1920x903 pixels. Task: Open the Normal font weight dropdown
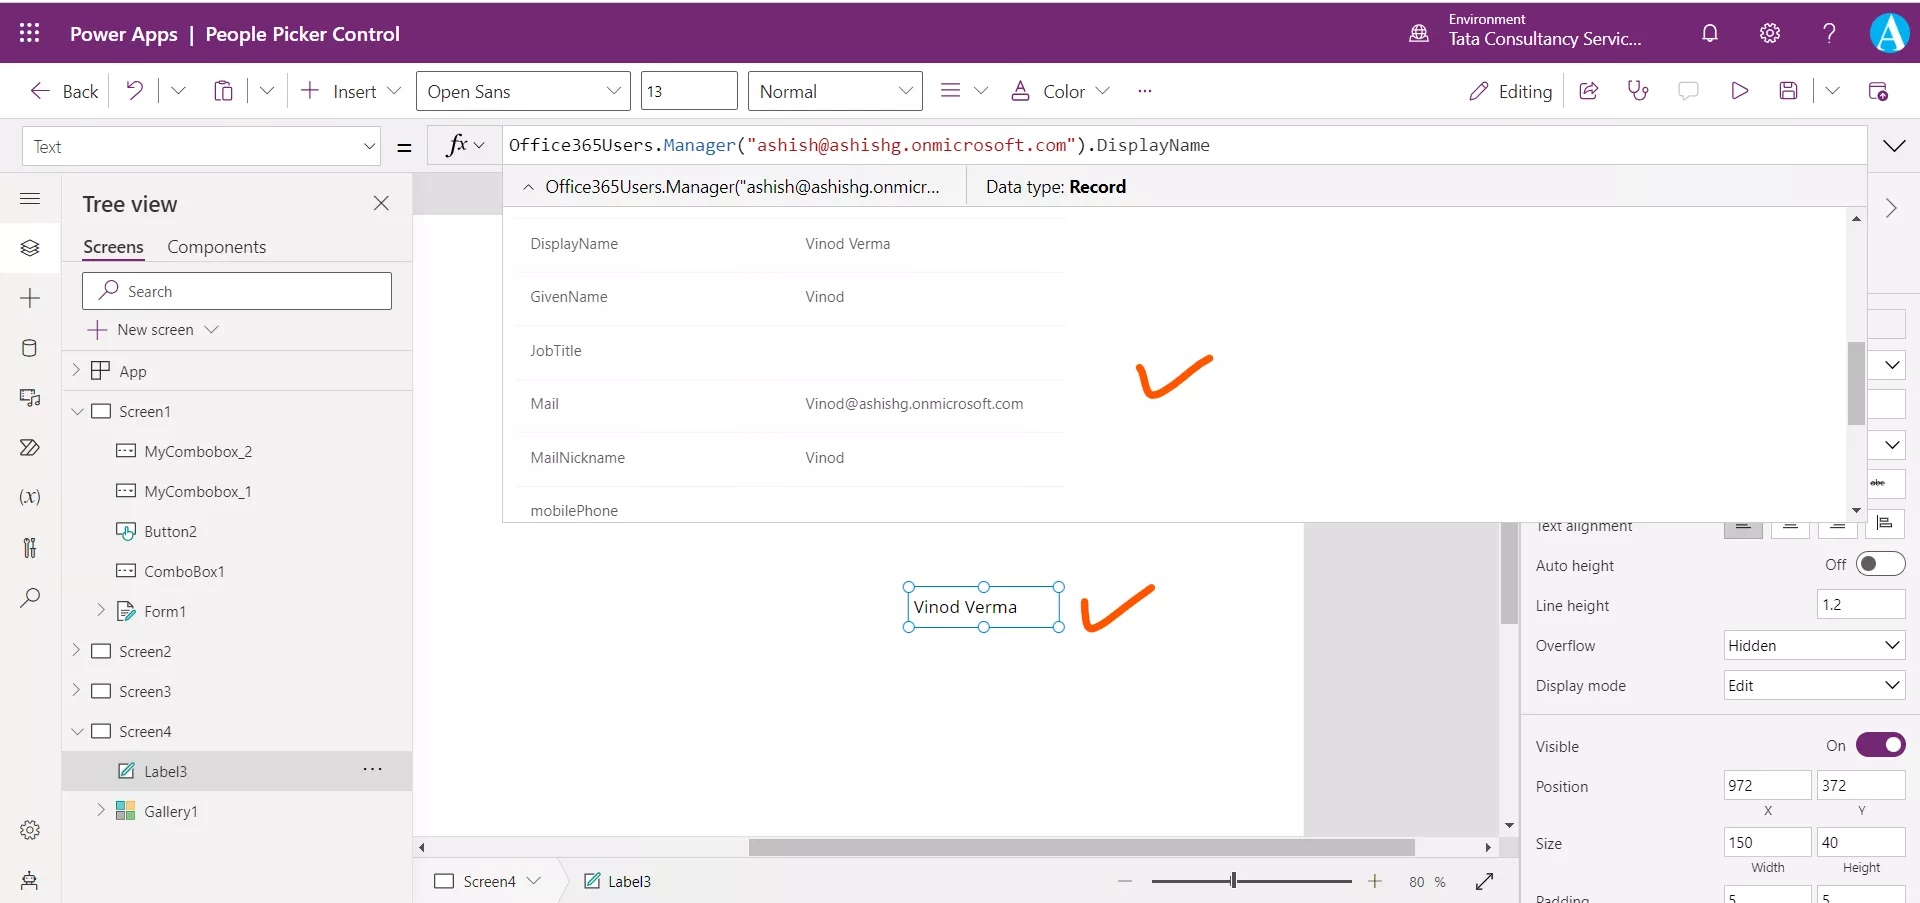coord(835,91)
